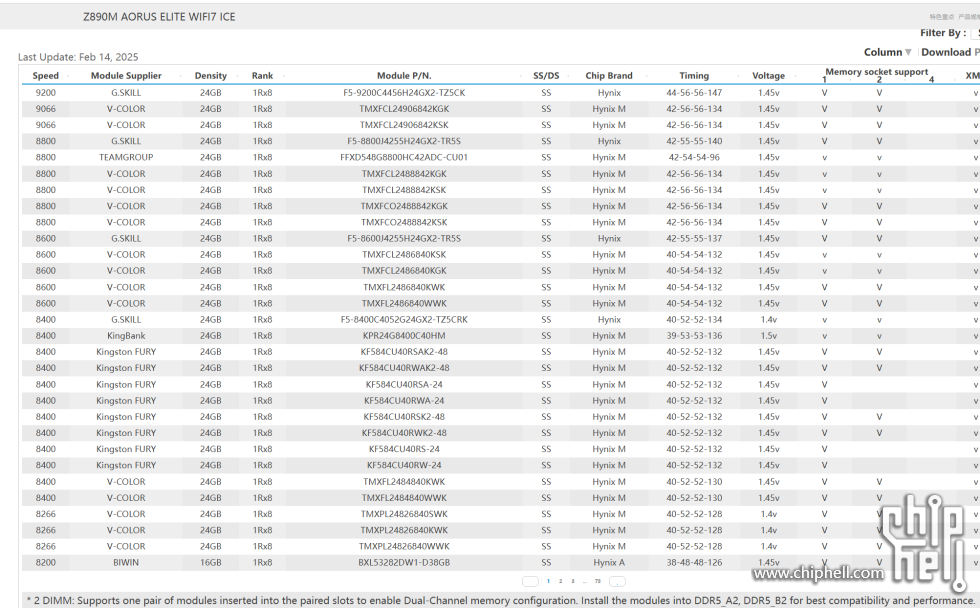Screen dimensions: 980x608
Task: Select part number F5-8400C4052G24GX2-TZ5CRK
Action: point(404,319)
